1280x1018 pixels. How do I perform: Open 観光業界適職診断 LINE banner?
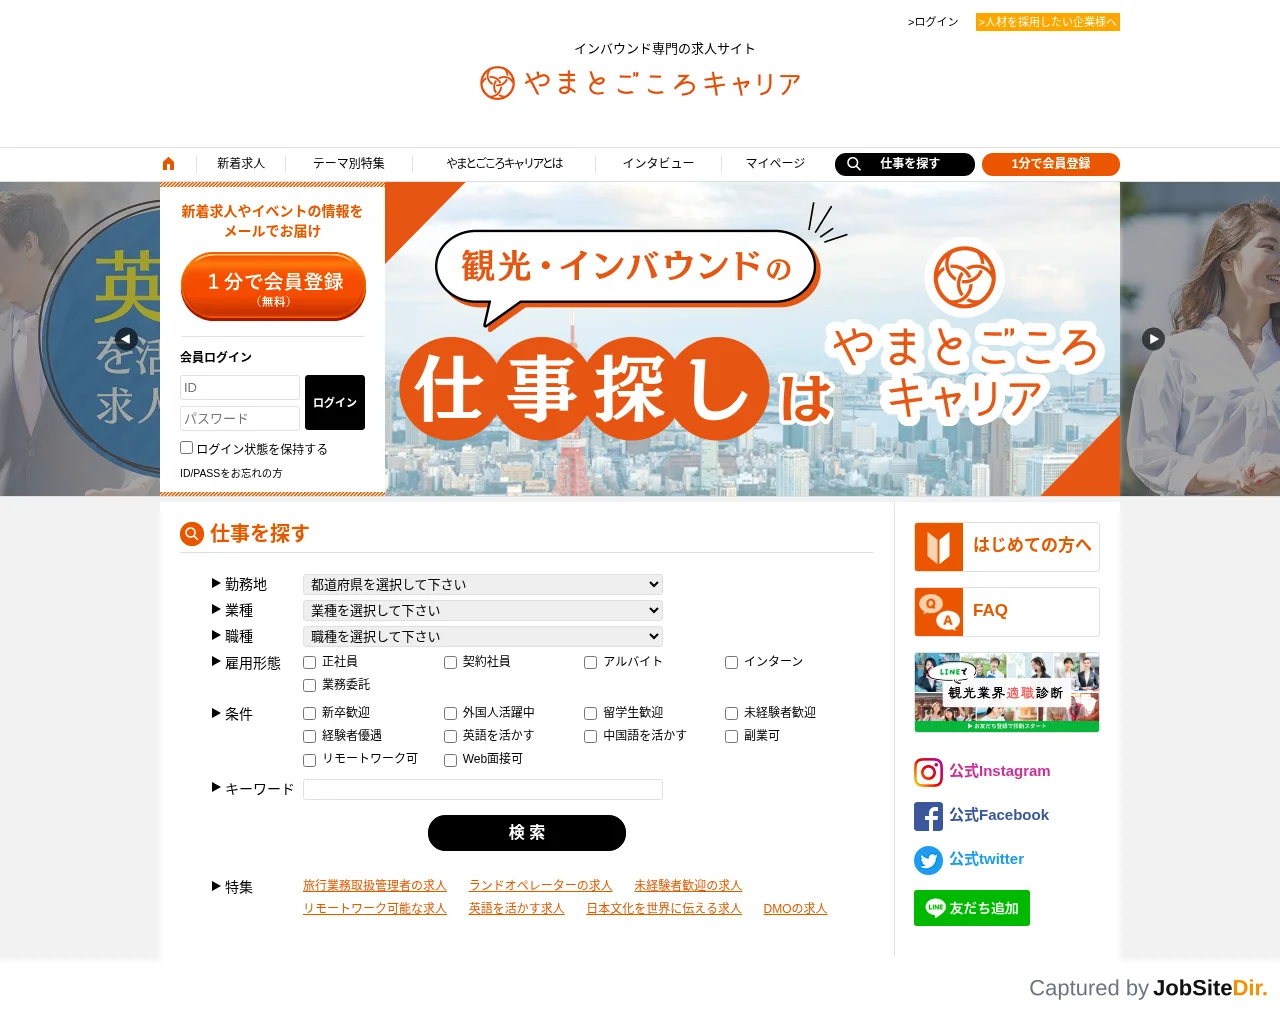(1007, 692)
